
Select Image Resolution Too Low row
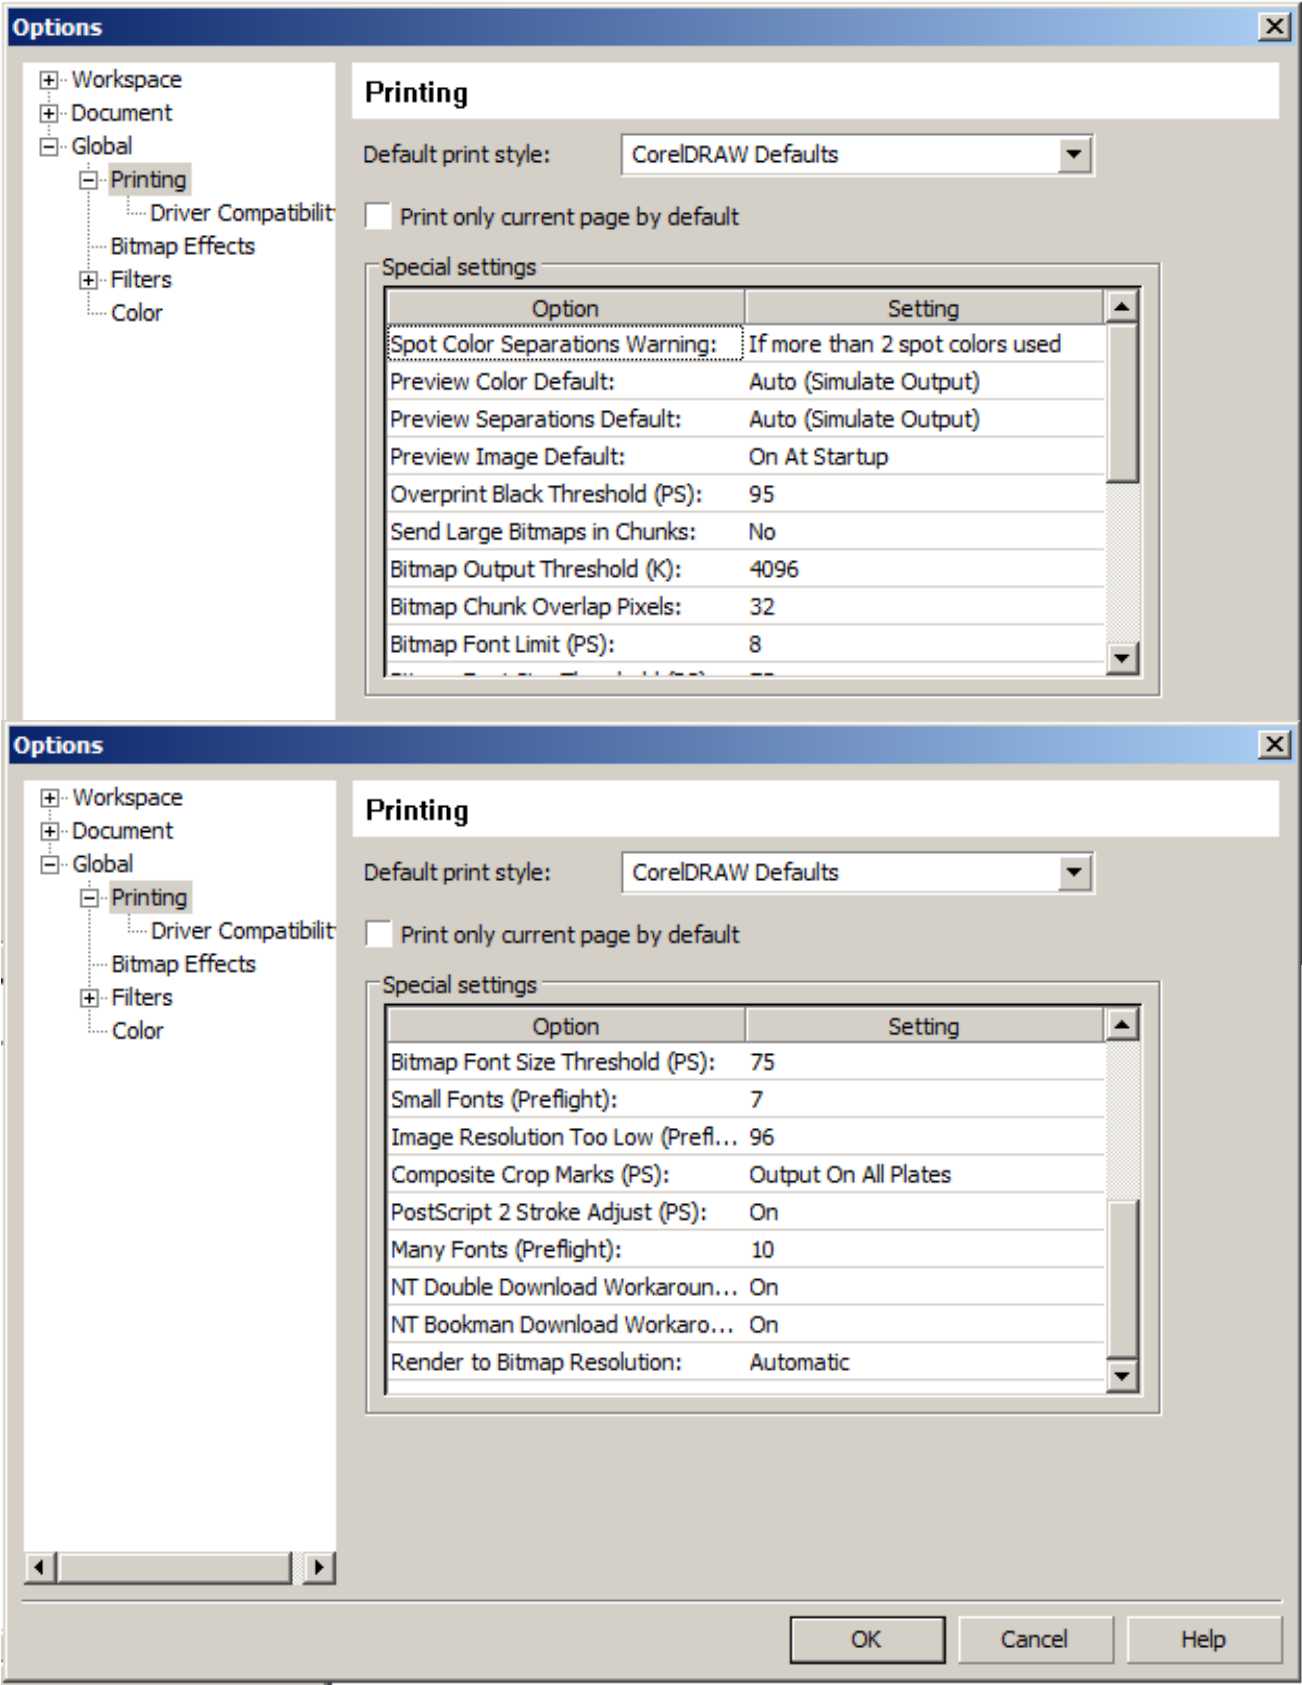[x=746, y=1137]
